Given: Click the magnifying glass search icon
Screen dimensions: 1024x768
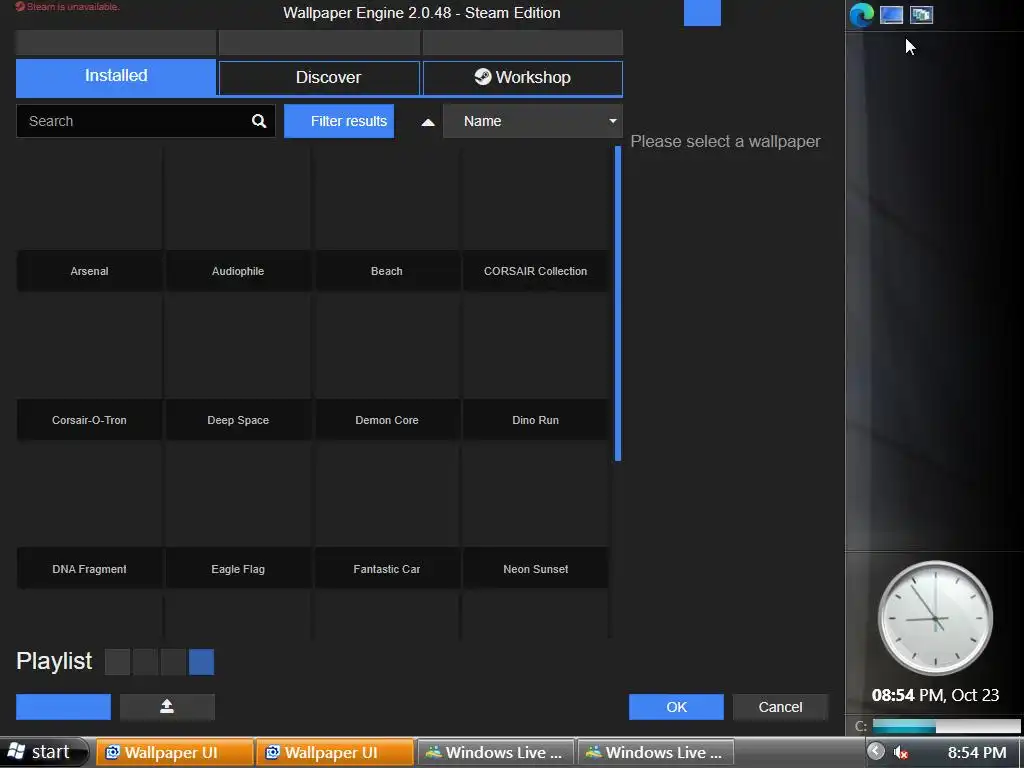Looking at the screenshot, I should (x=259, y=121).
